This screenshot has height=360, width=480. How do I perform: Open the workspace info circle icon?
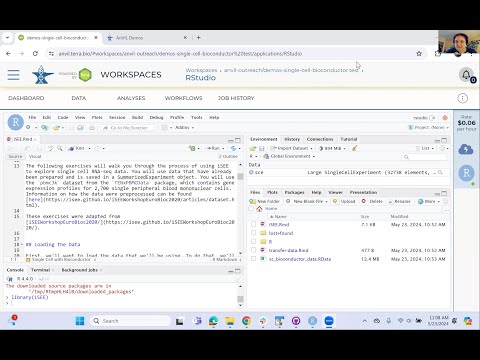pos(462,98)
